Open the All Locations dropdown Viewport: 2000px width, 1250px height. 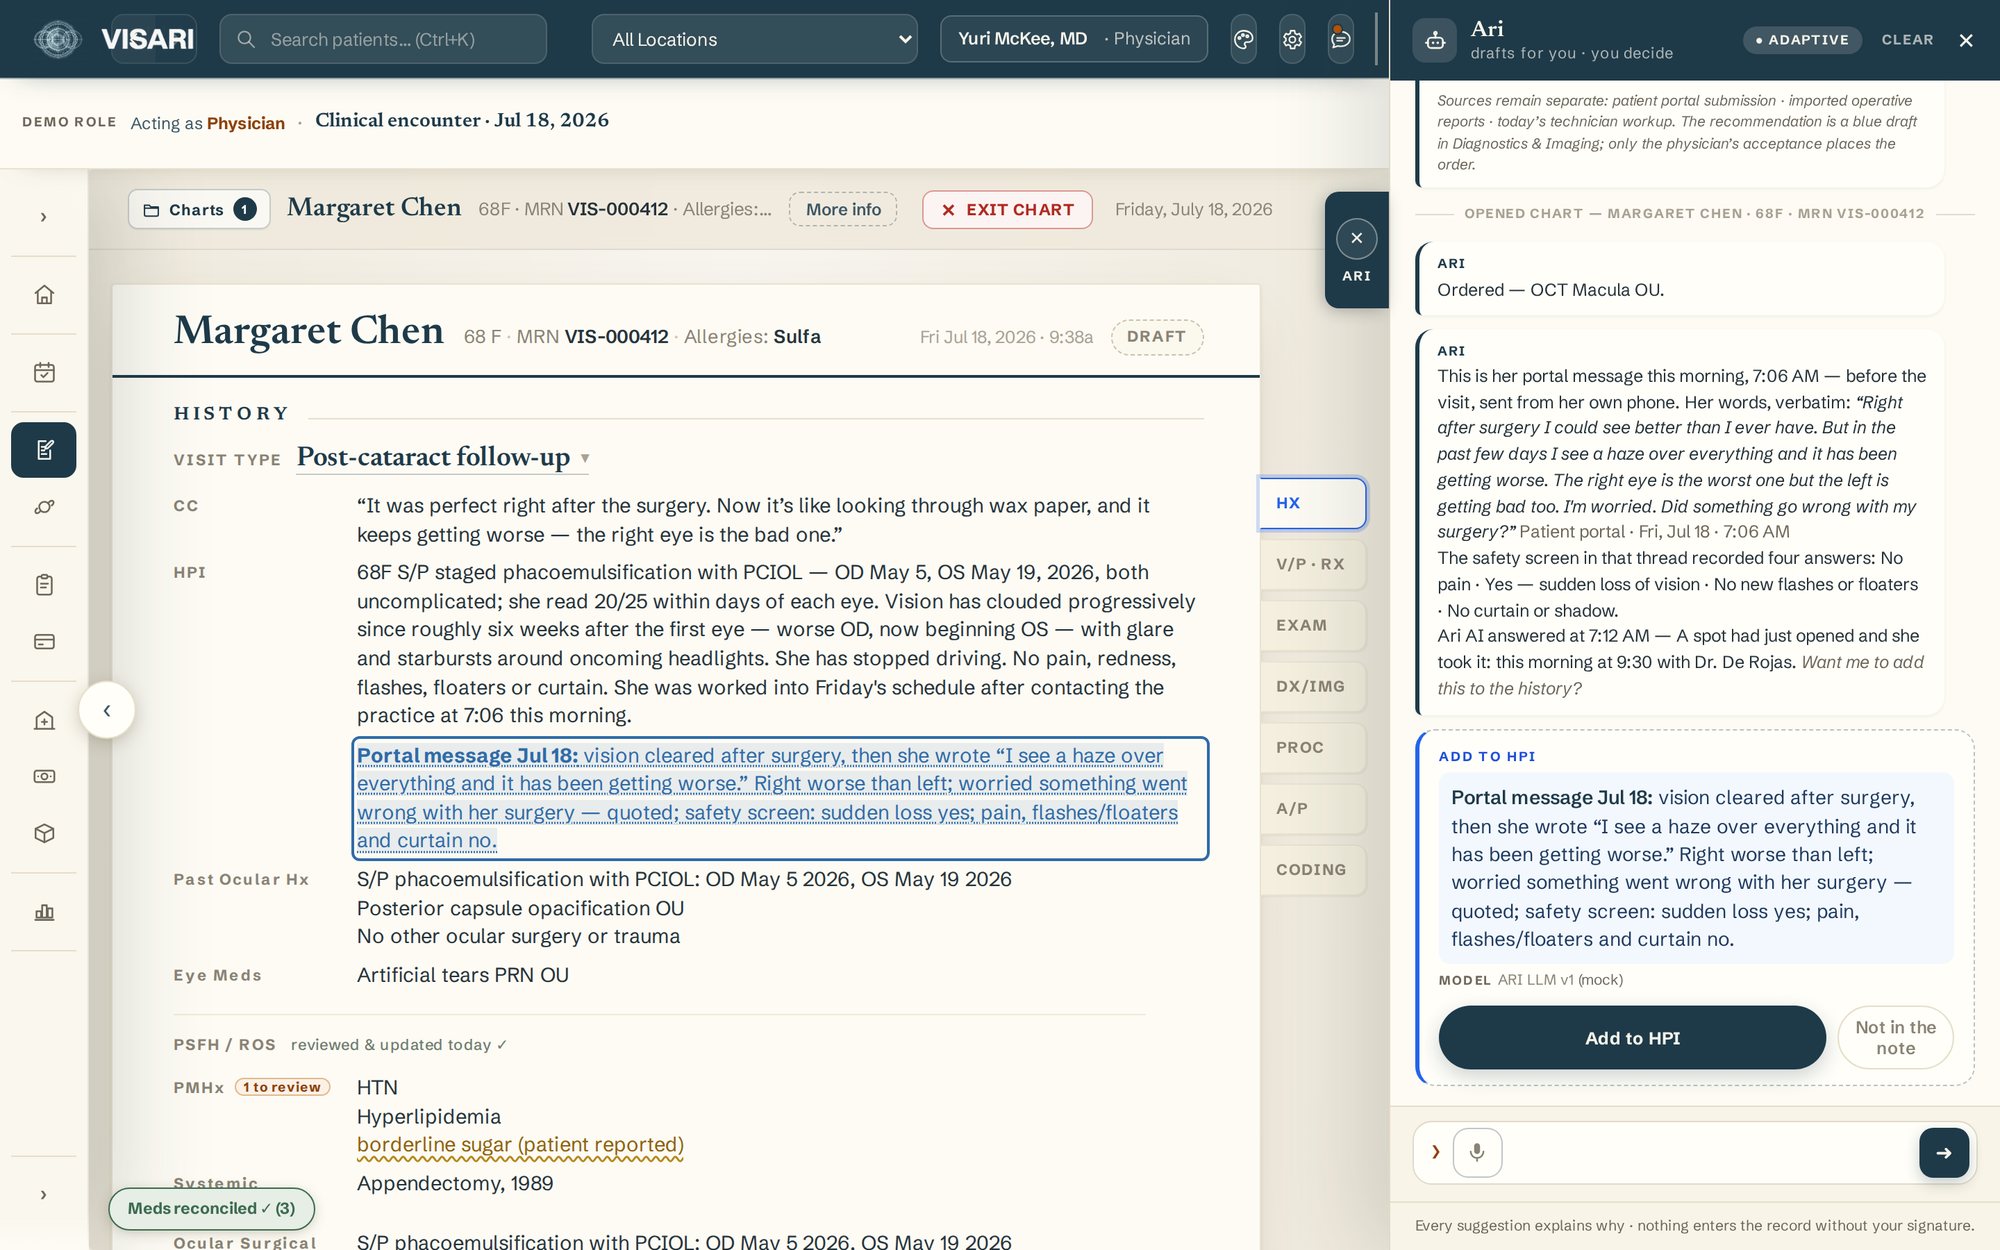point(755,39)
